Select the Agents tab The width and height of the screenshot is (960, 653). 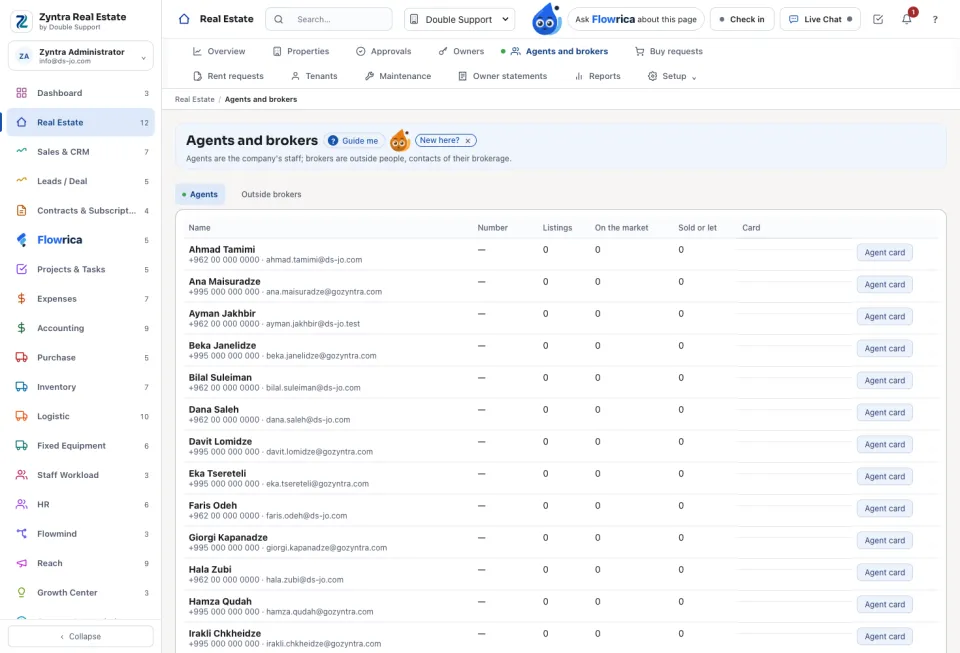[x=200, y=195]
